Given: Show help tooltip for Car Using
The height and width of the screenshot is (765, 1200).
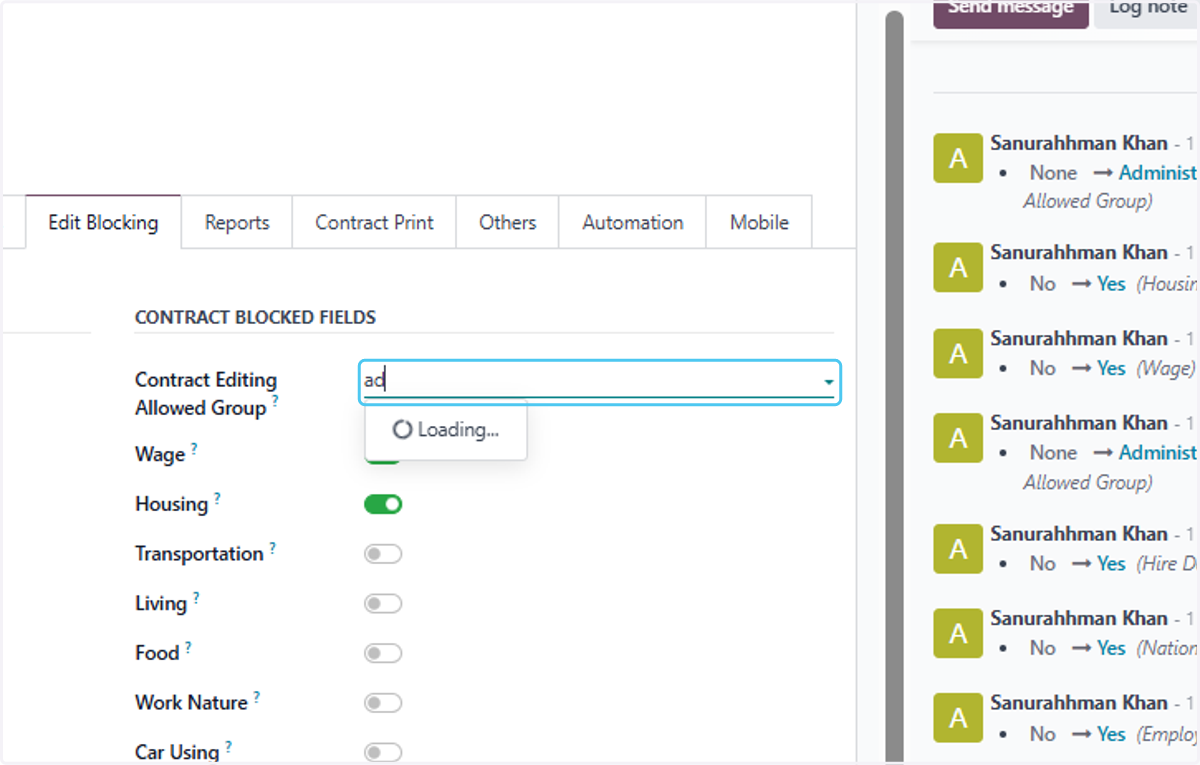Looking at the screenshot, I should pos(228,747).
